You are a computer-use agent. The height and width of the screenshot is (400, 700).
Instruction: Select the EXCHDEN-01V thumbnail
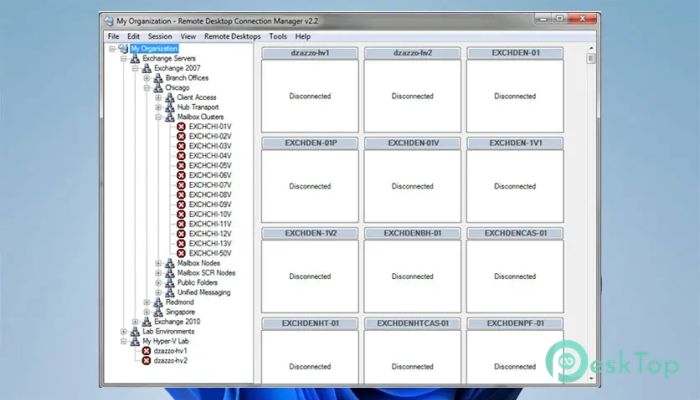(412, 180)
